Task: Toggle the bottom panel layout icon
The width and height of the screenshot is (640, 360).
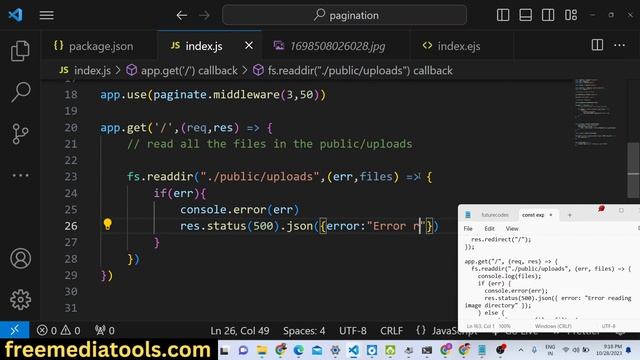Action: (525, 15)
